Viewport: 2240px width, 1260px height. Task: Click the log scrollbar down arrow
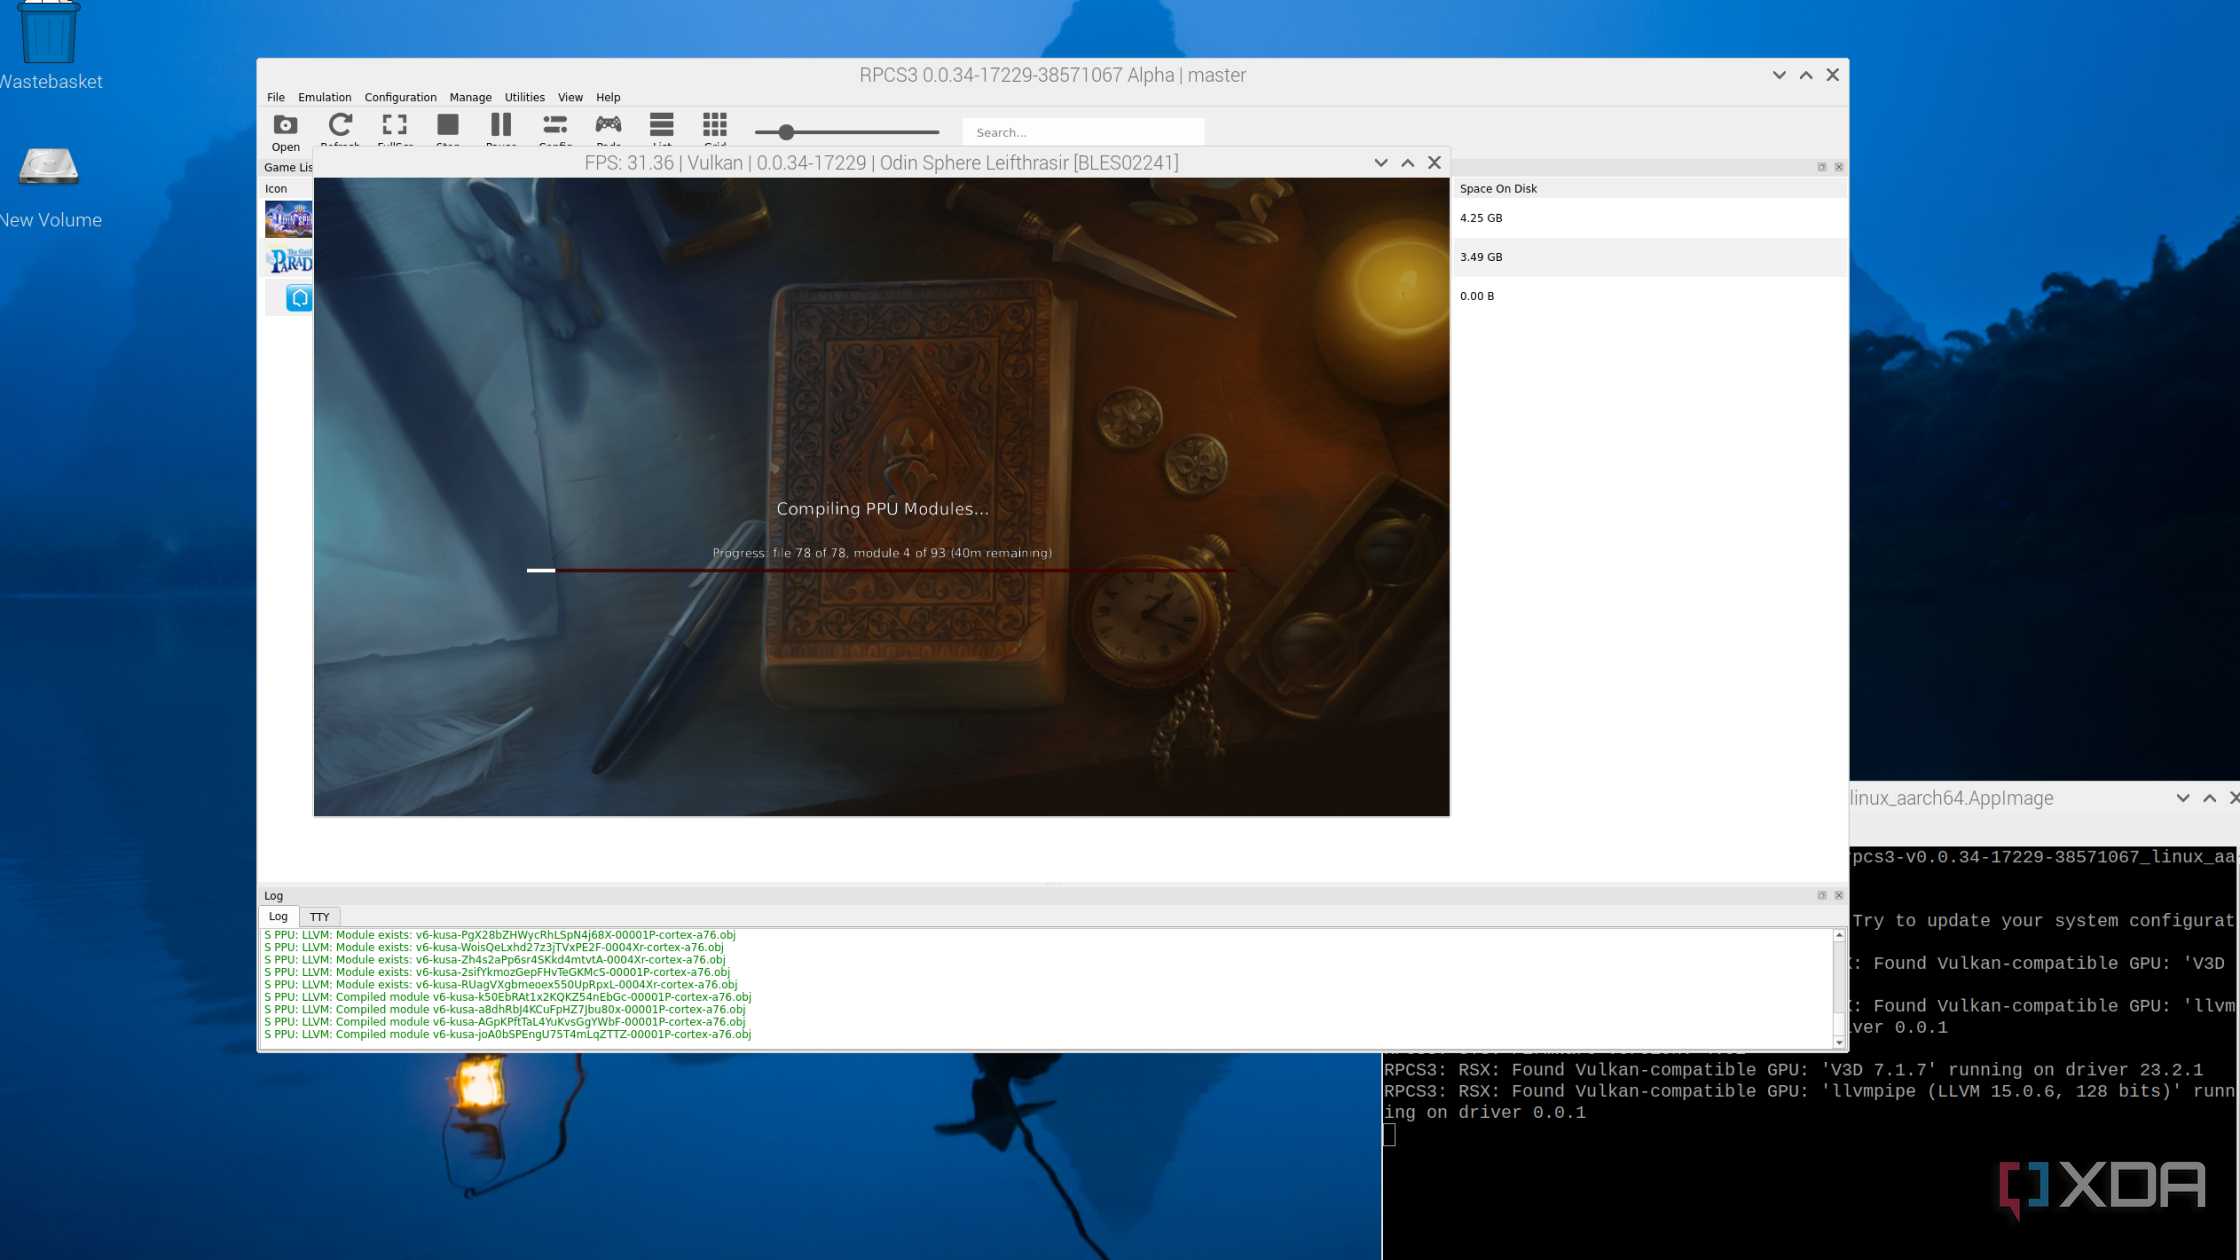(x=1838, y=1042)
